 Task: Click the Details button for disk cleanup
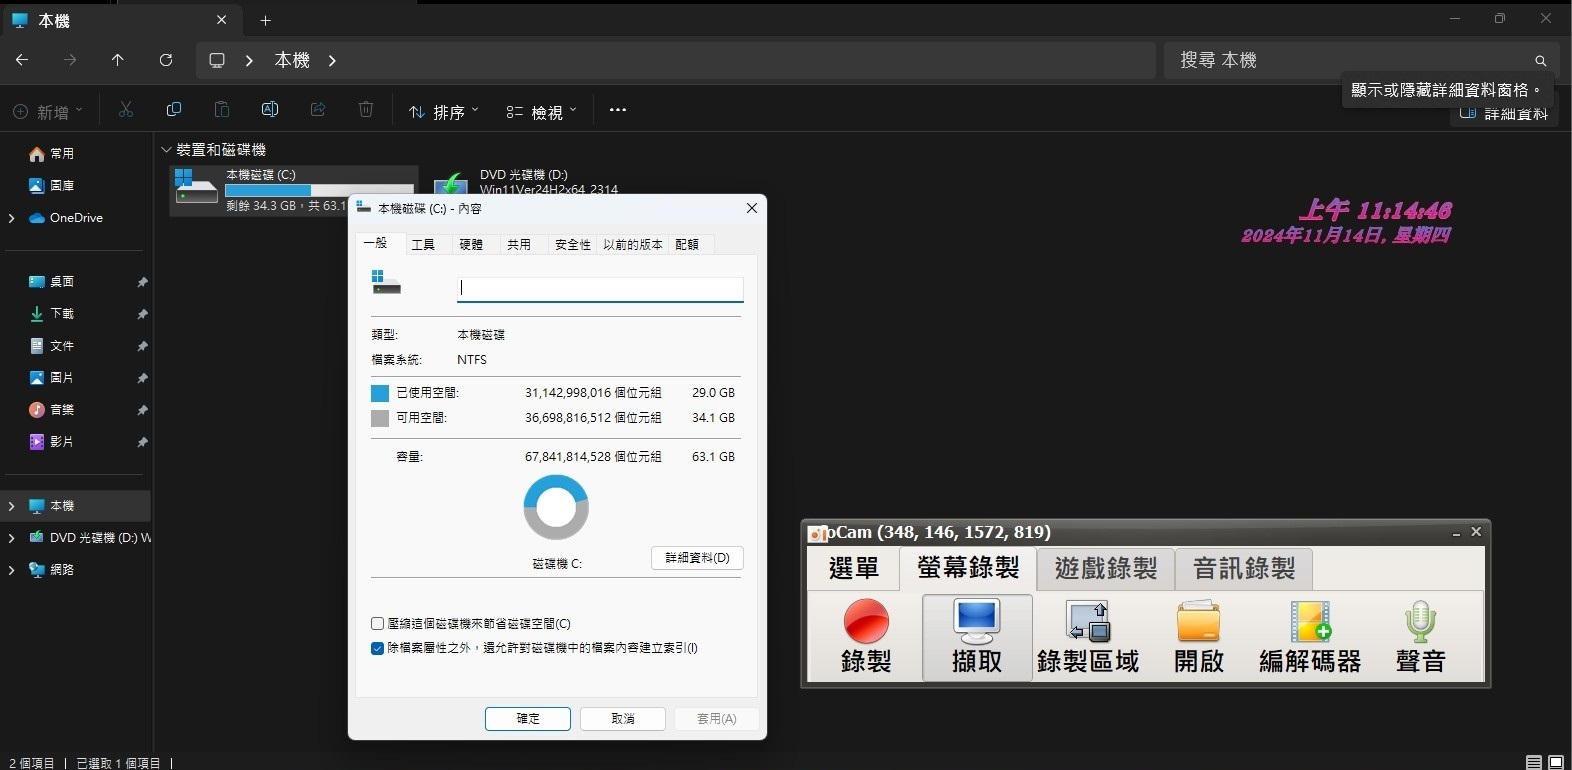(x=697, y=557)
